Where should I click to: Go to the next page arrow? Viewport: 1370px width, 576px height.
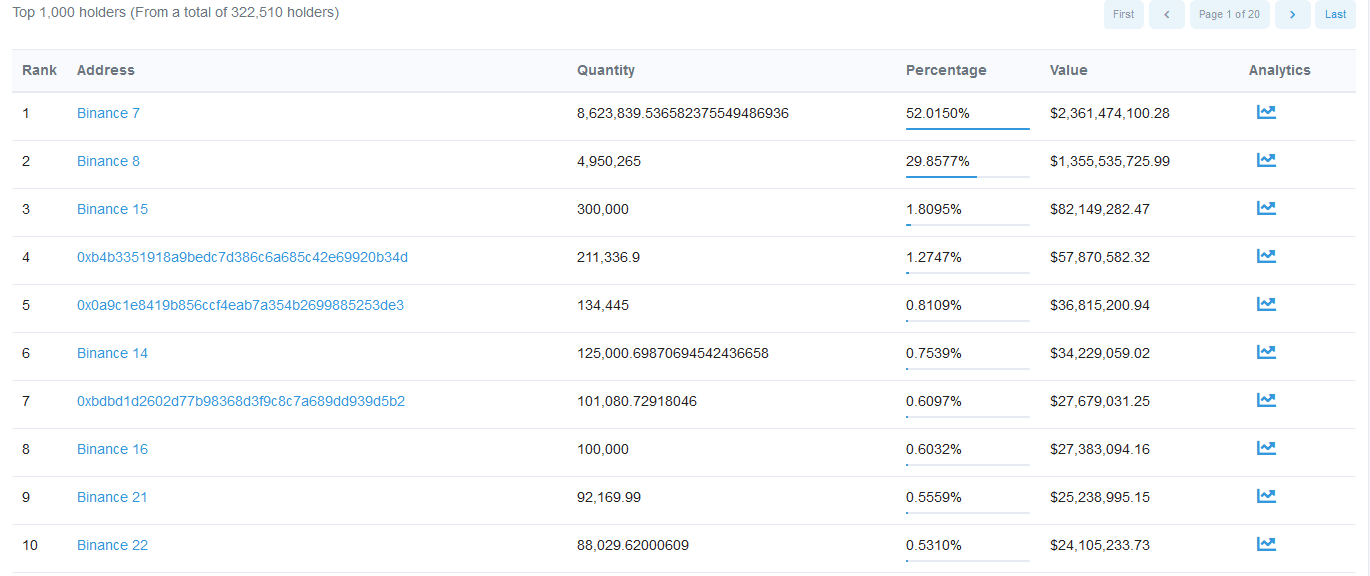tap(1292, 14)
